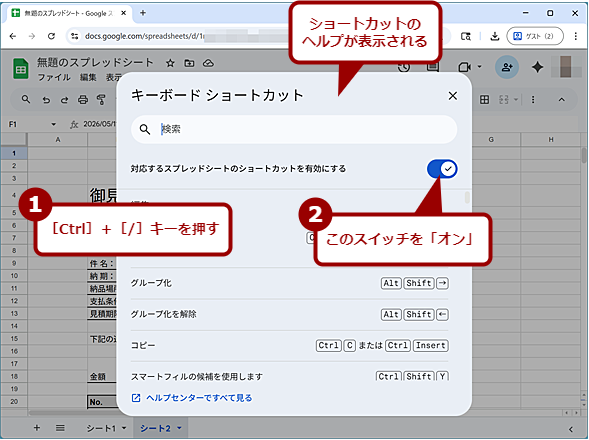Image resolution: width=589 pixels, height=440 pixels.
Task: Open the name box dropdown
Action: pos(53,124)
